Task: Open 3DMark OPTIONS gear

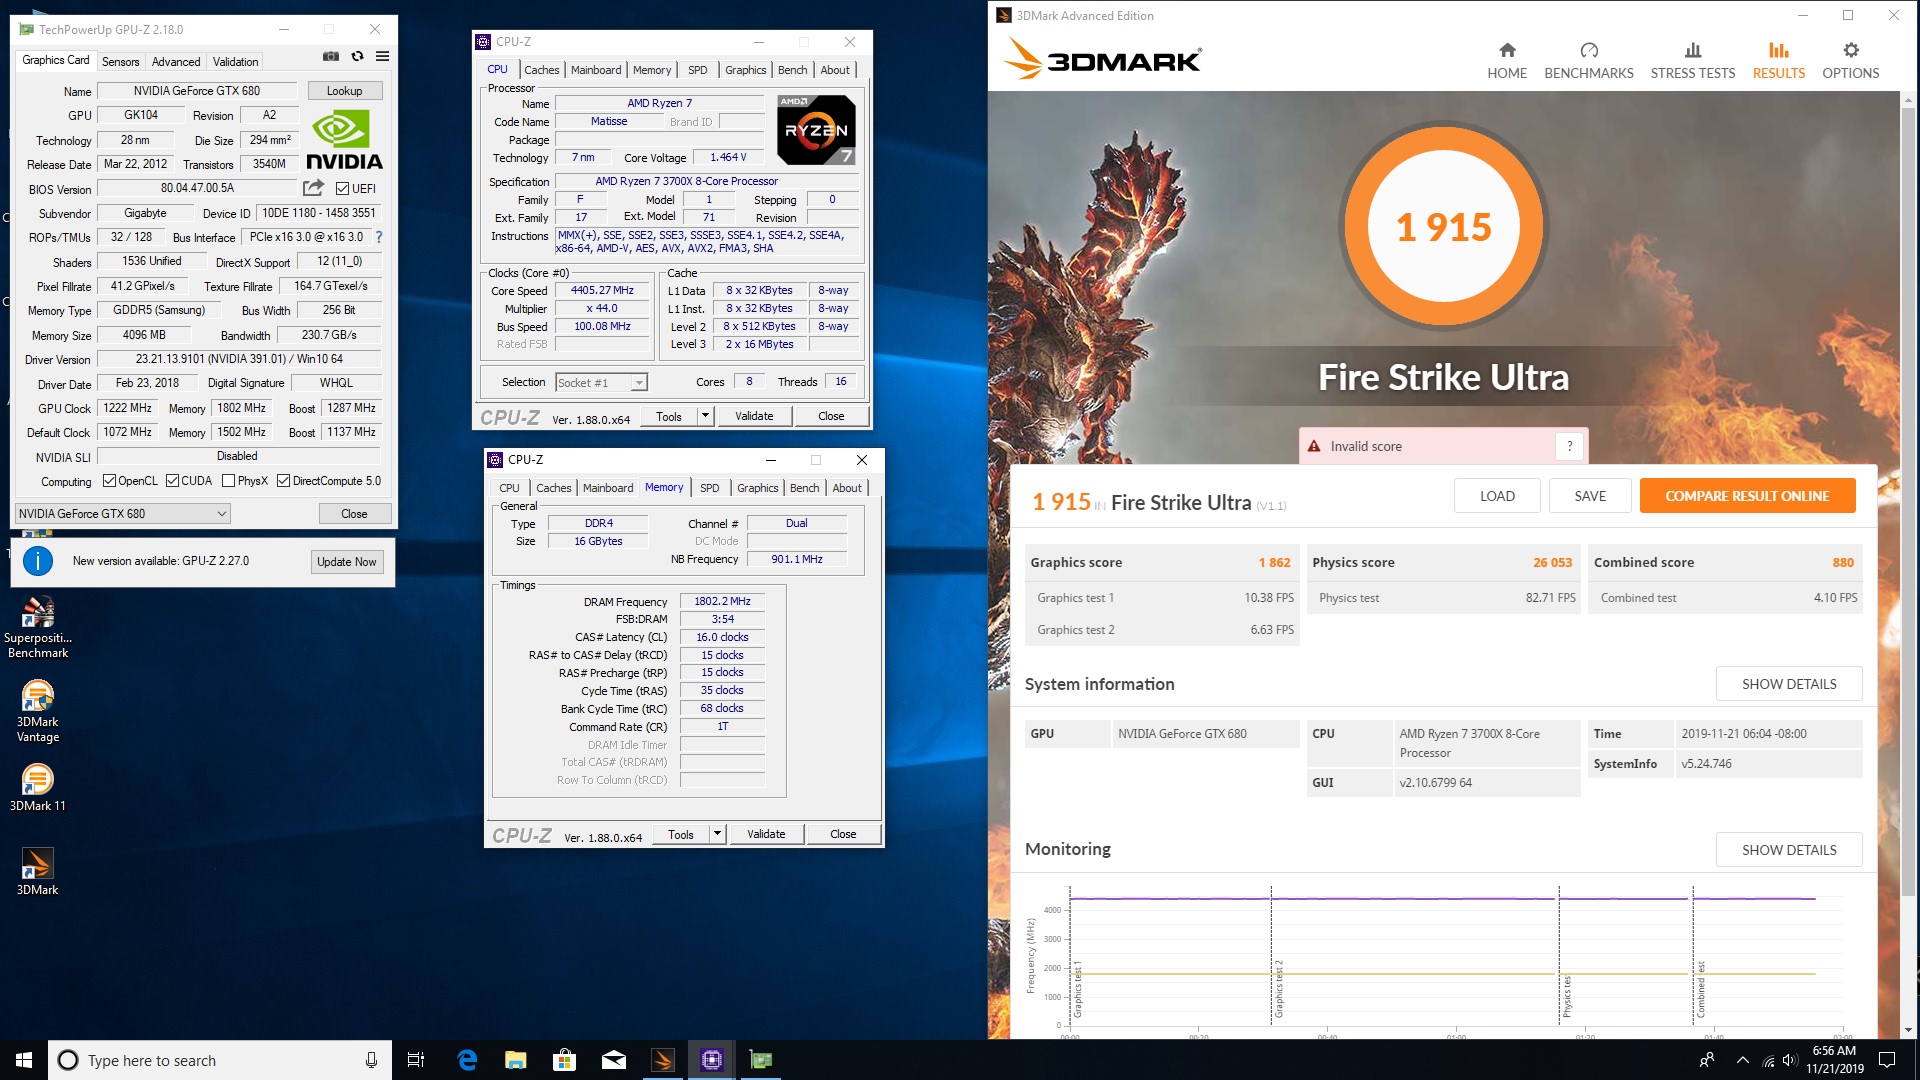Action: point(1850,60)
